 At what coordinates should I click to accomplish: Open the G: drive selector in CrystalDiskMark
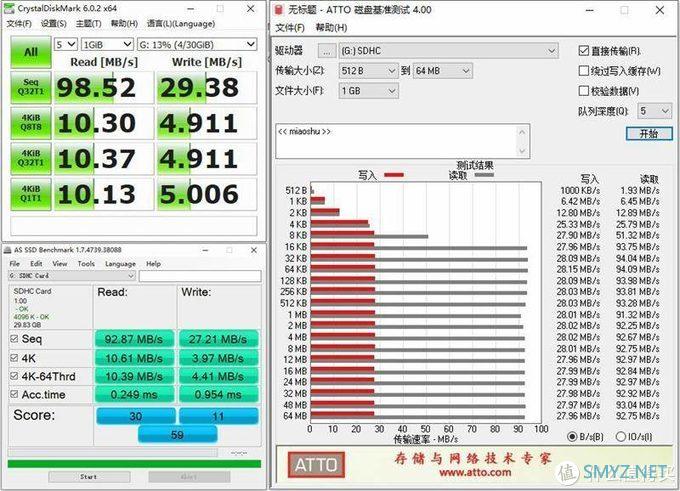coord(197,44)
